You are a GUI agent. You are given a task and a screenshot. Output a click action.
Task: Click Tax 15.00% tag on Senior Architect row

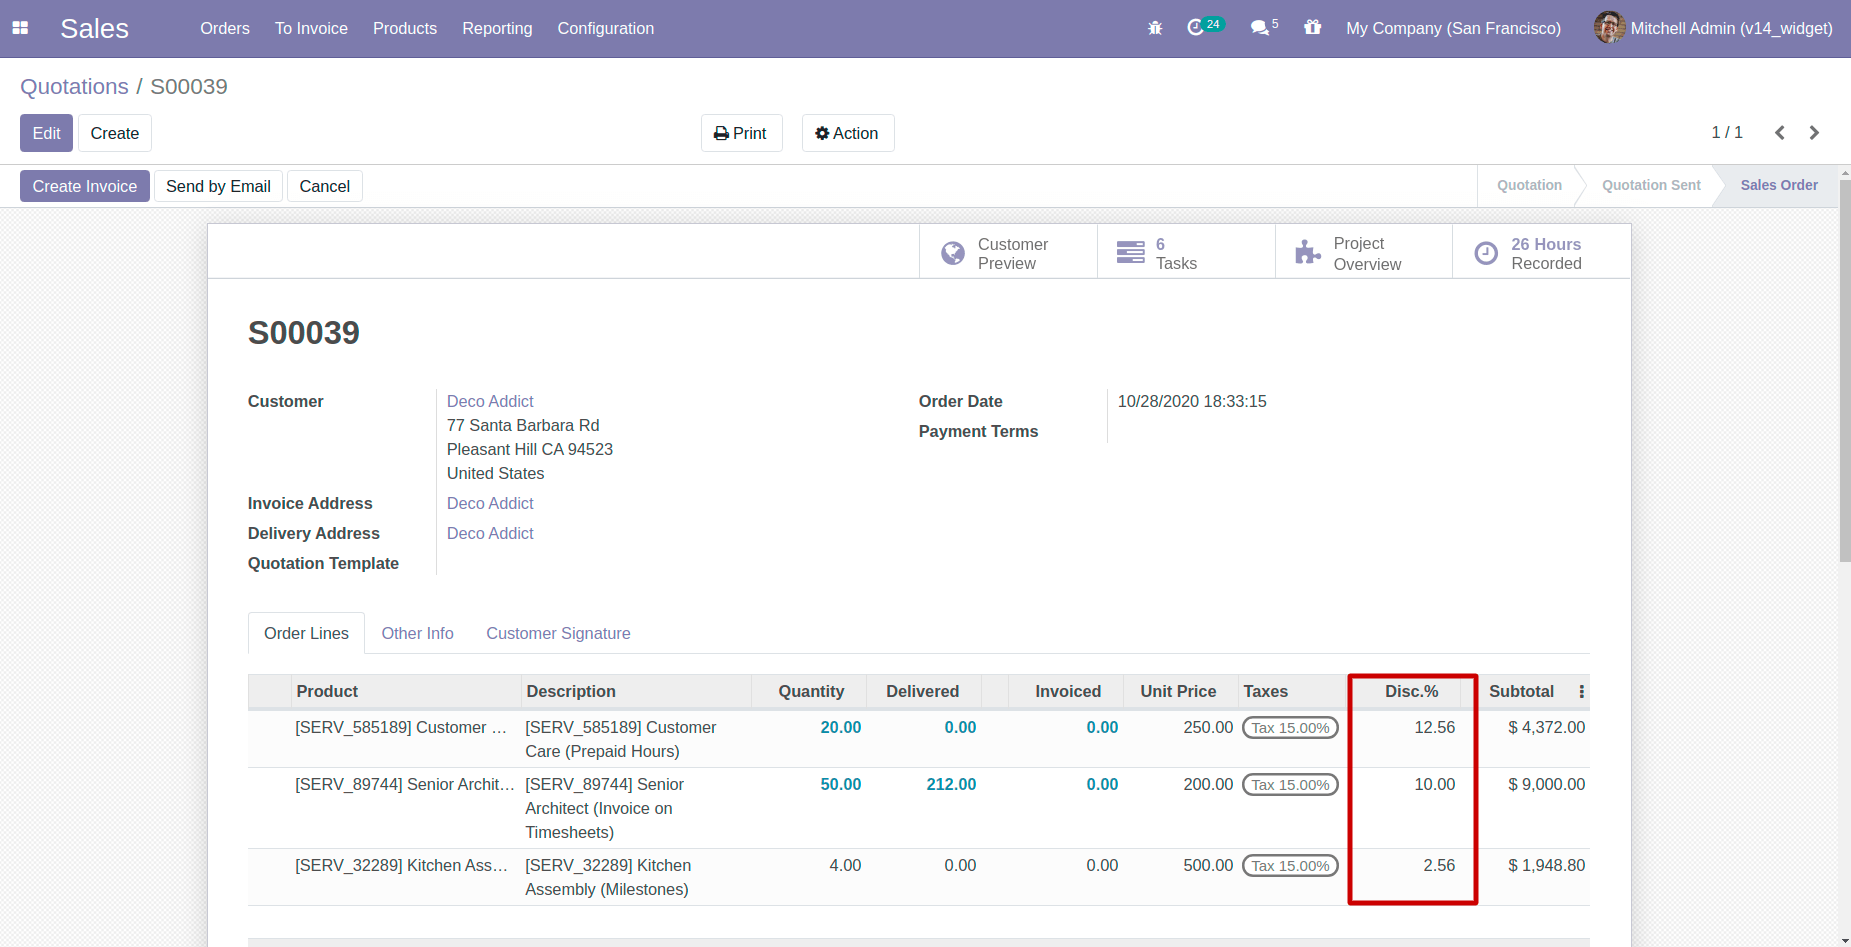(1290, 785)
